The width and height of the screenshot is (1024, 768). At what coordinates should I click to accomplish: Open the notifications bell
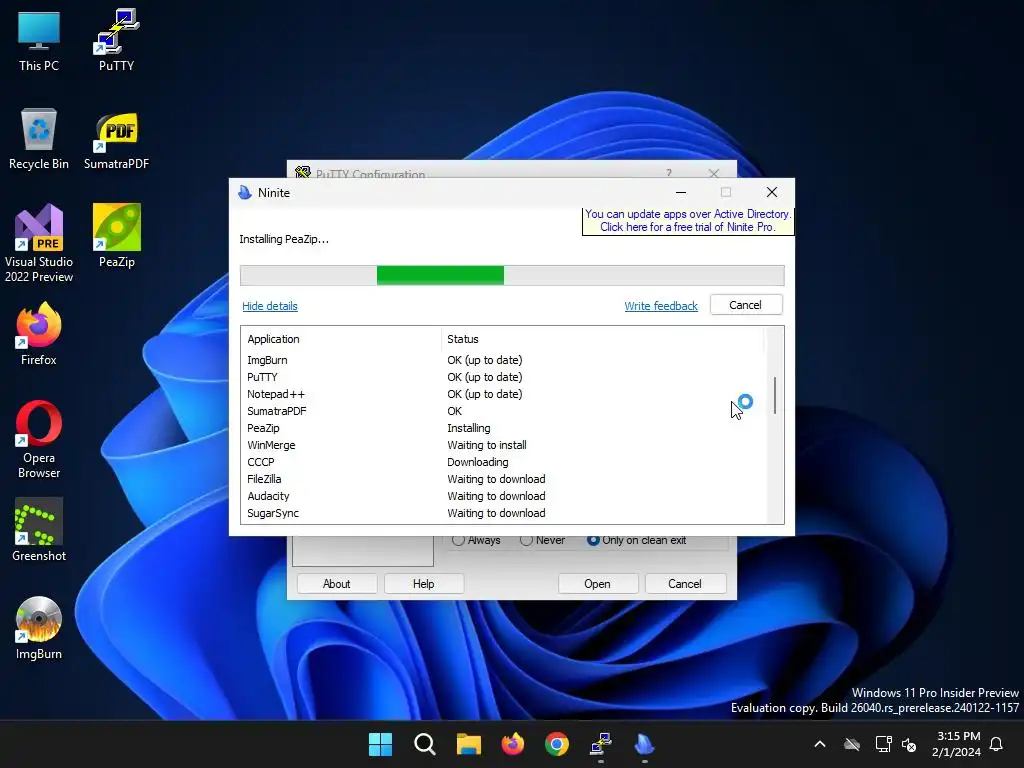(x=996, y=744)
